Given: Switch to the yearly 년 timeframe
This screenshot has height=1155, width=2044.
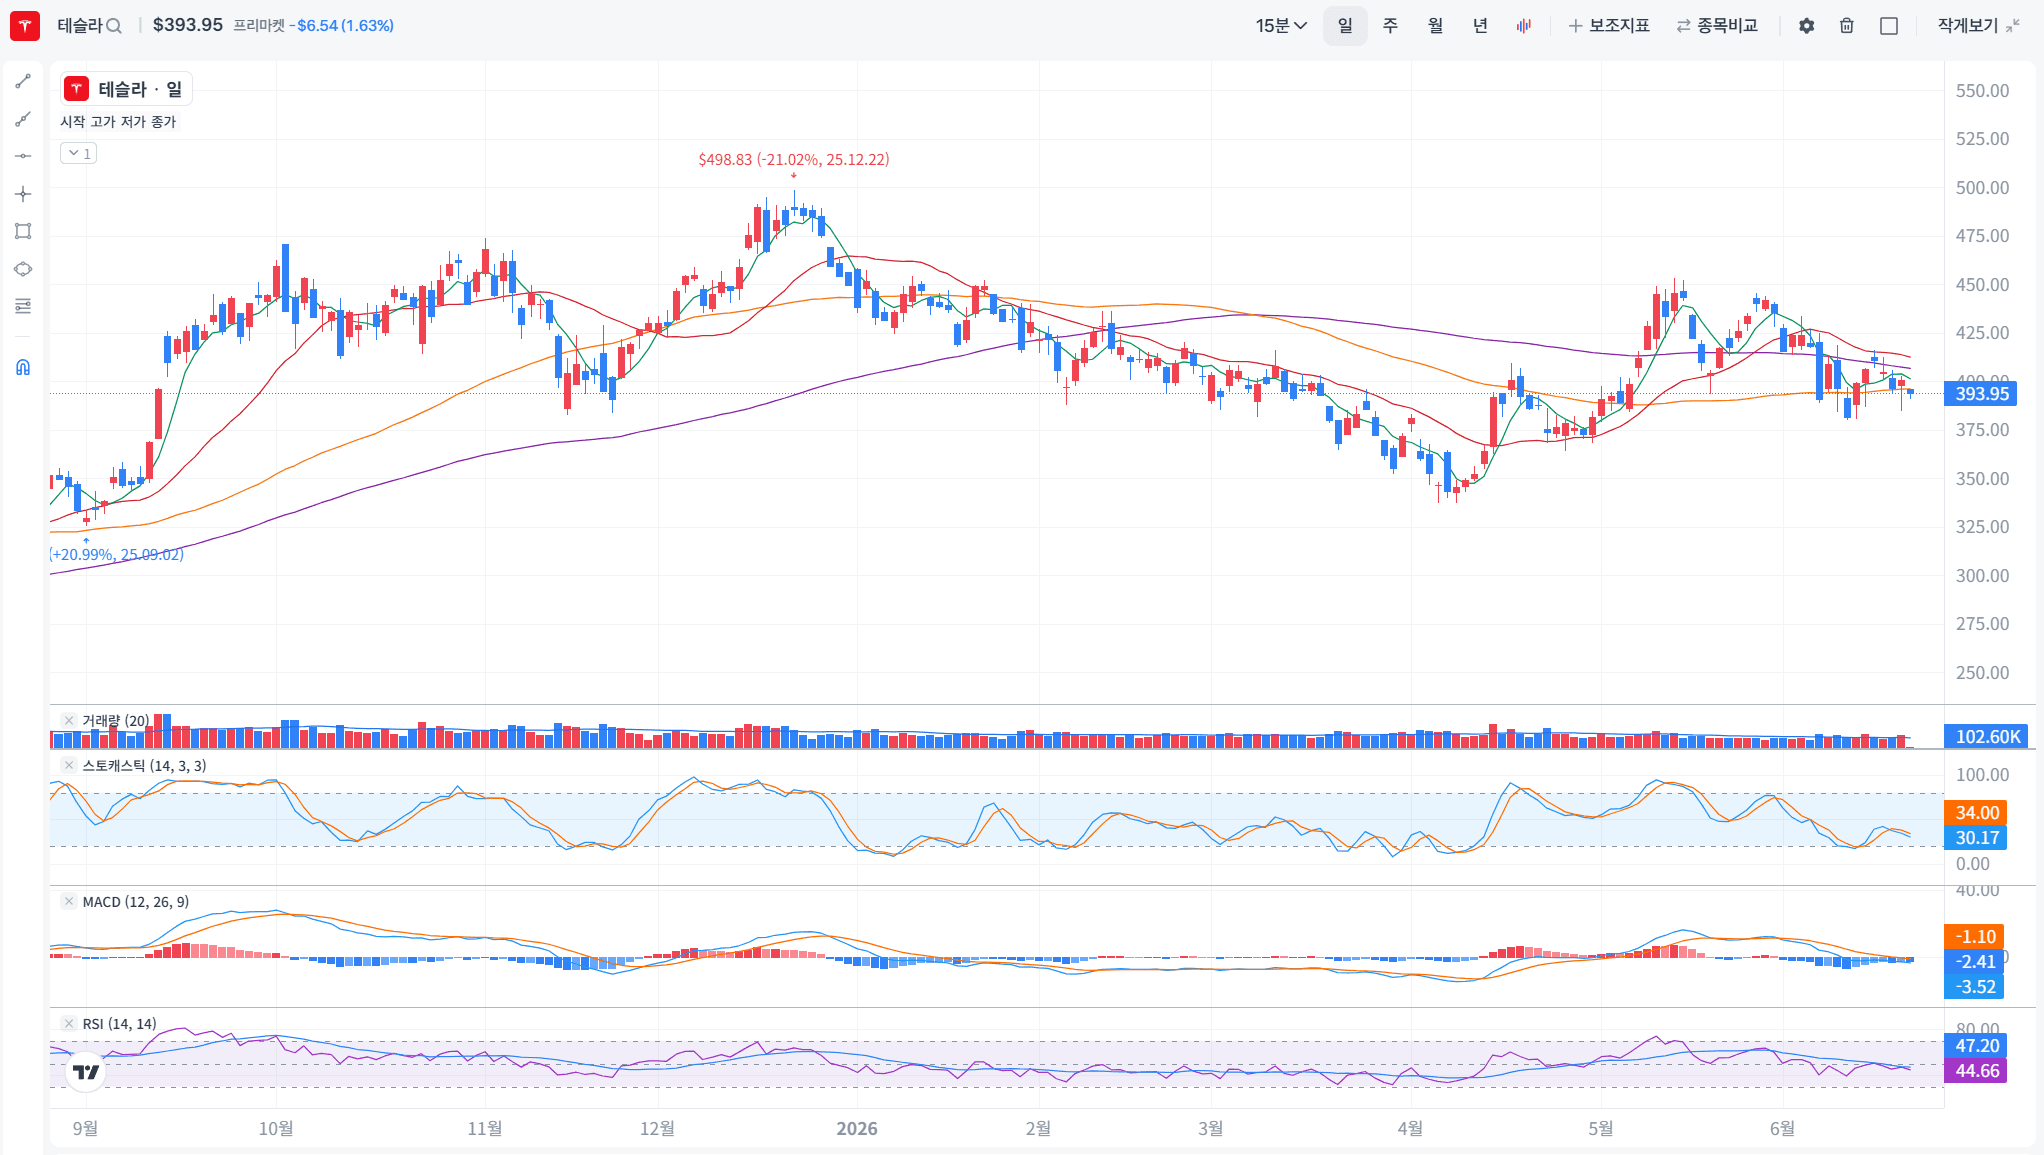Looking at the screenshot, I should click(1480, 26).
